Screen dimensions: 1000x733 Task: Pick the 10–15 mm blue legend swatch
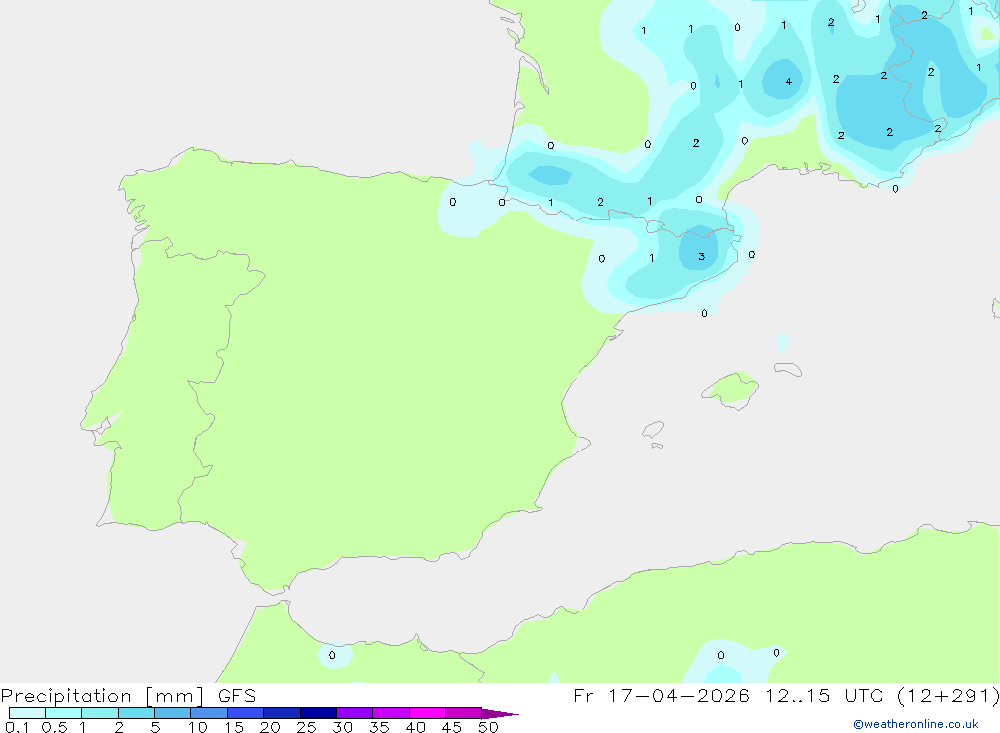[x=209, y=713]
